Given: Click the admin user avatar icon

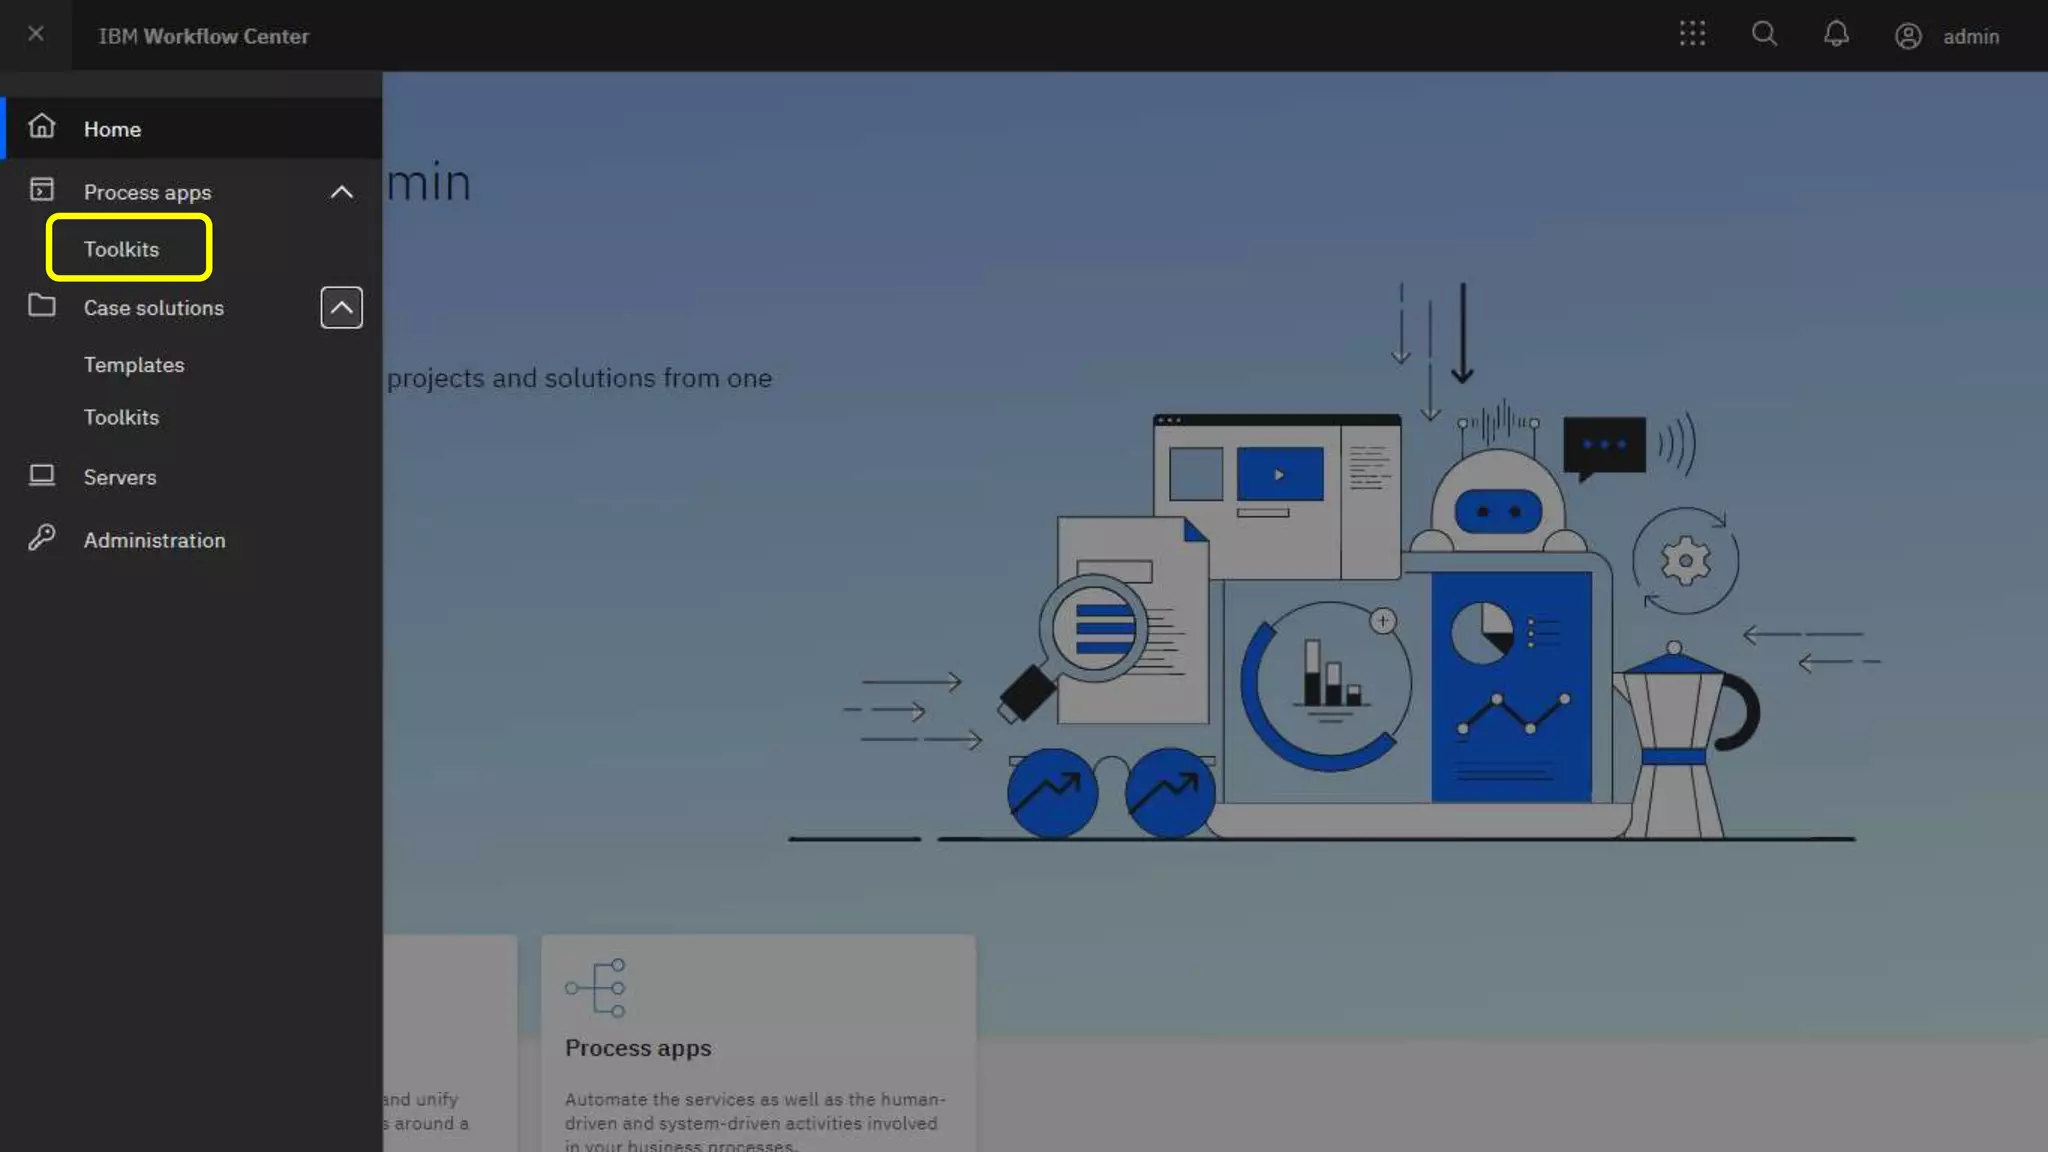Looking at the screenshot, I should pos(1908,36).
